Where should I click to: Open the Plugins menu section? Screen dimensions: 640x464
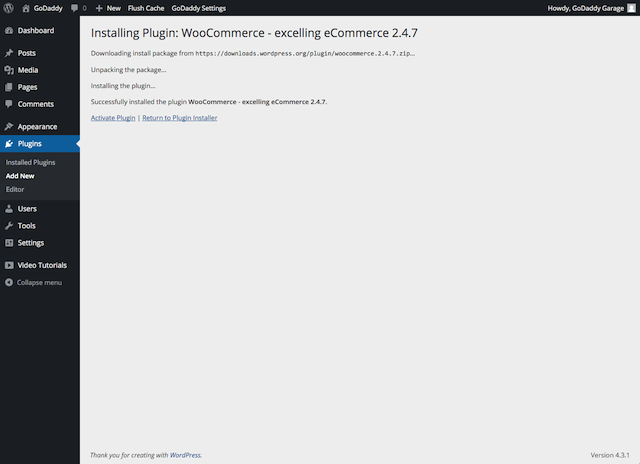click(40, 144)
